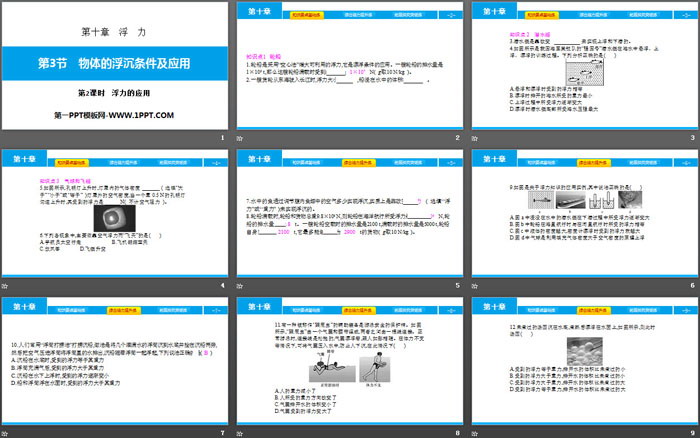Viewport: 700px width, 438px height.
Task: Select slide 2 thumbnail about 轮船
Action: pyautogui.click(x=350, y=66)
